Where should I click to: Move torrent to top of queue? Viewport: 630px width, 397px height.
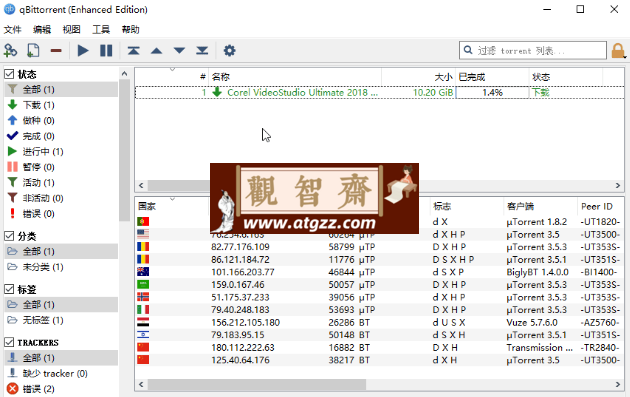tap(133, 51)
